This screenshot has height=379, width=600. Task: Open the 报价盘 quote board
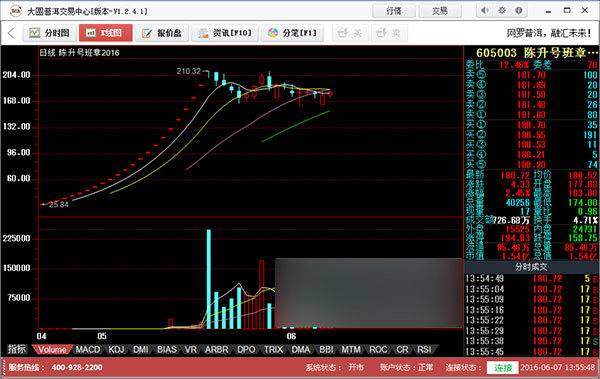(162, 33)
